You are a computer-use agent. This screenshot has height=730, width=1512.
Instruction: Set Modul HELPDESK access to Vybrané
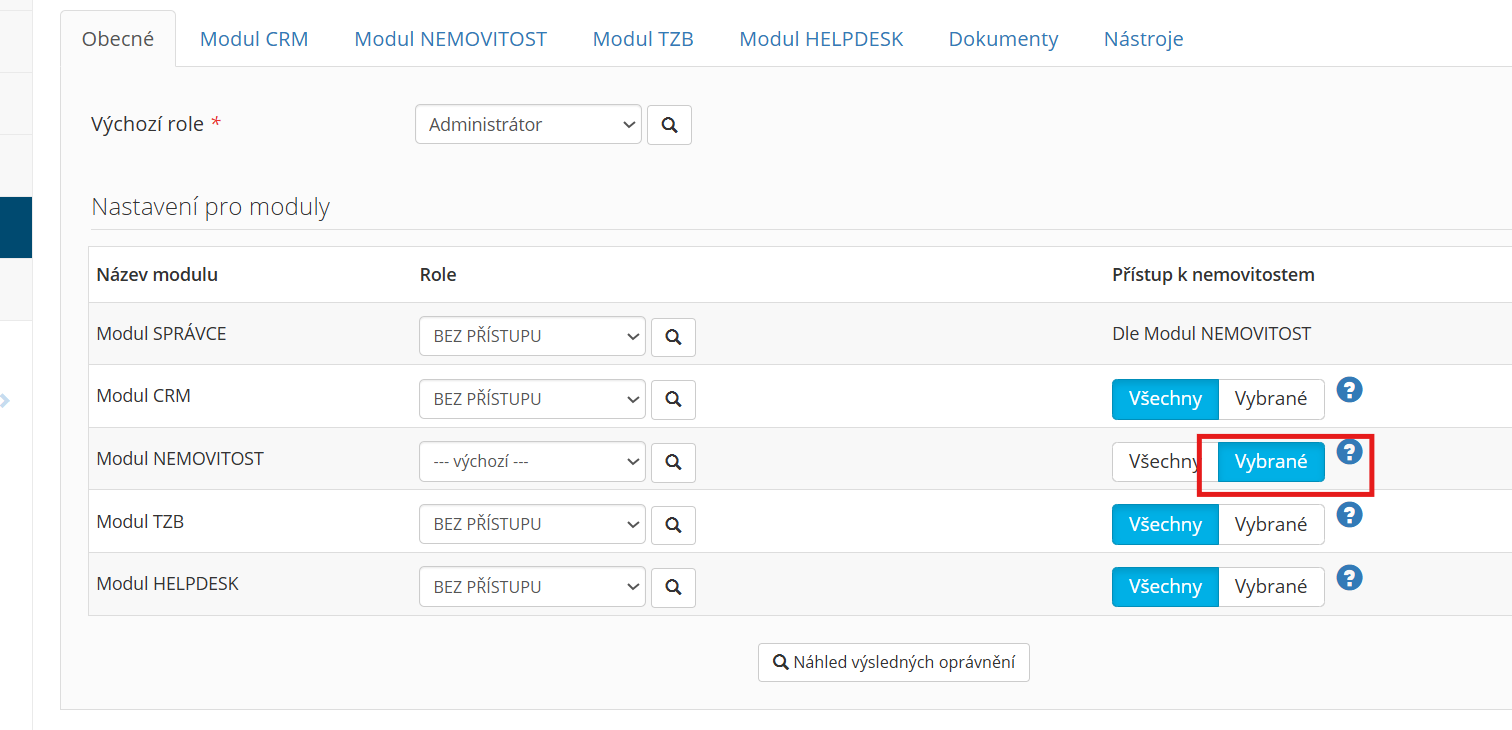click(x=1270, y=587)
